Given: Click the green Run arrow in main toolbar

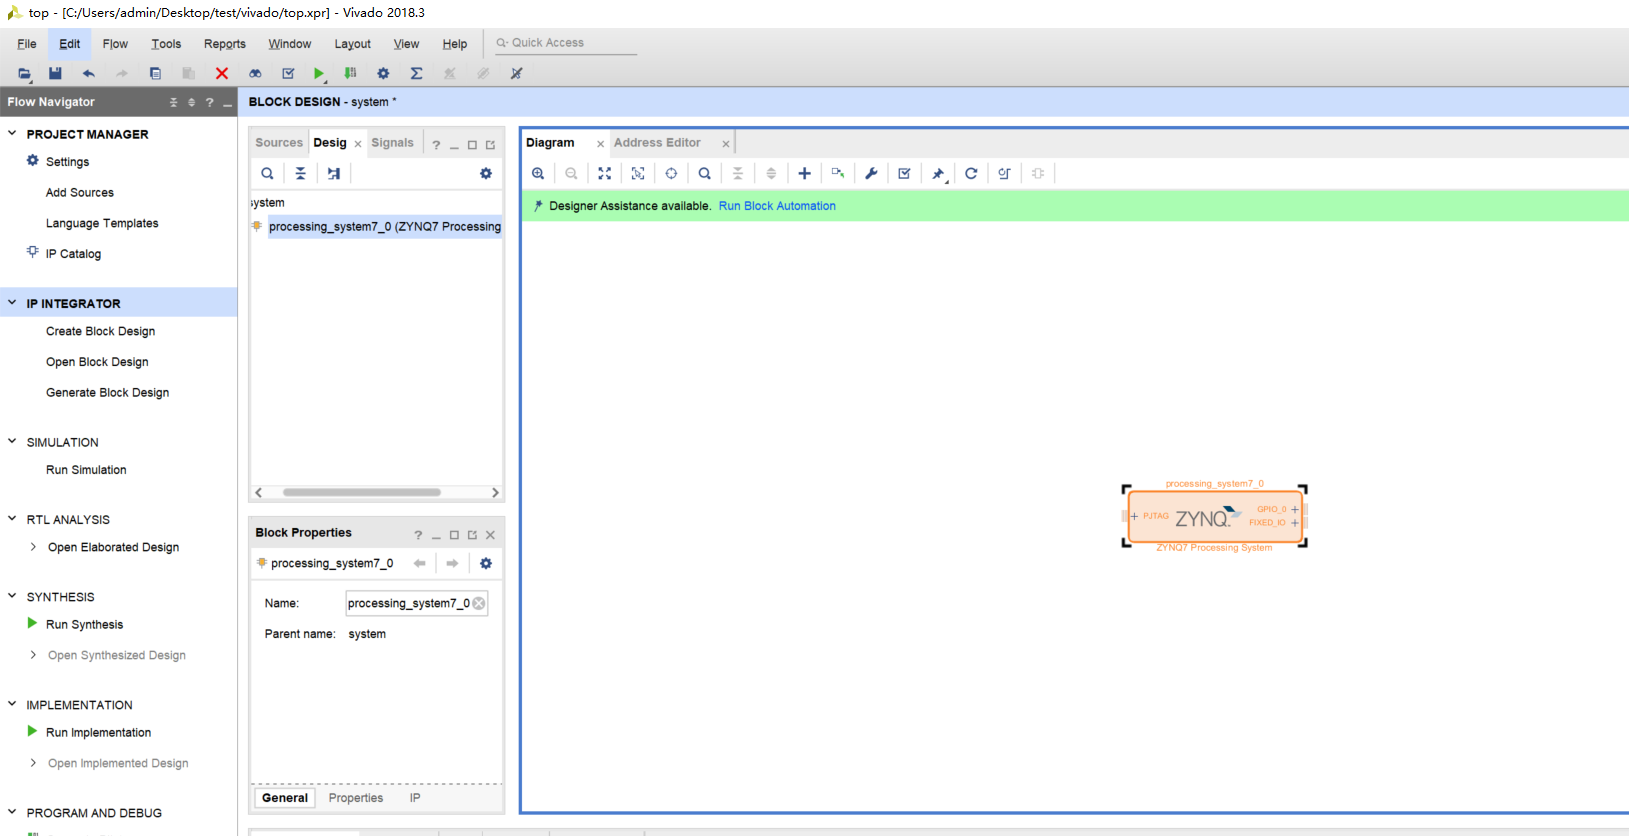Looking at the screenshot, I should 318,73.
